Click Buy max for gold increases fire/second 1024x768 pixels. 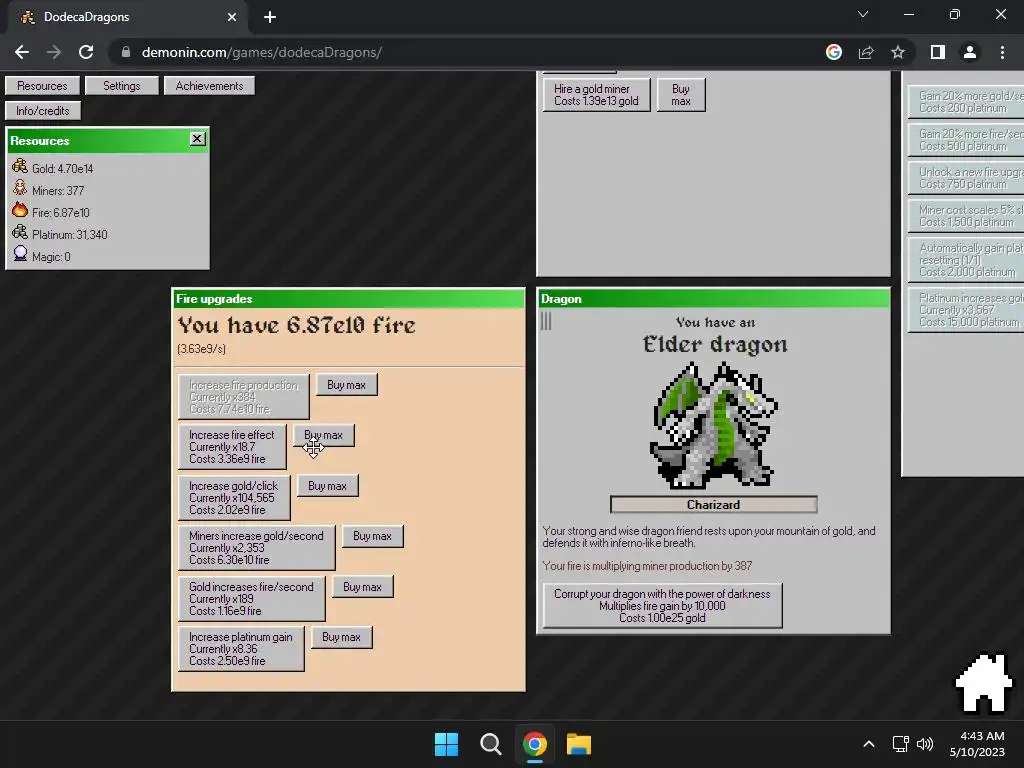pos(362,587)
